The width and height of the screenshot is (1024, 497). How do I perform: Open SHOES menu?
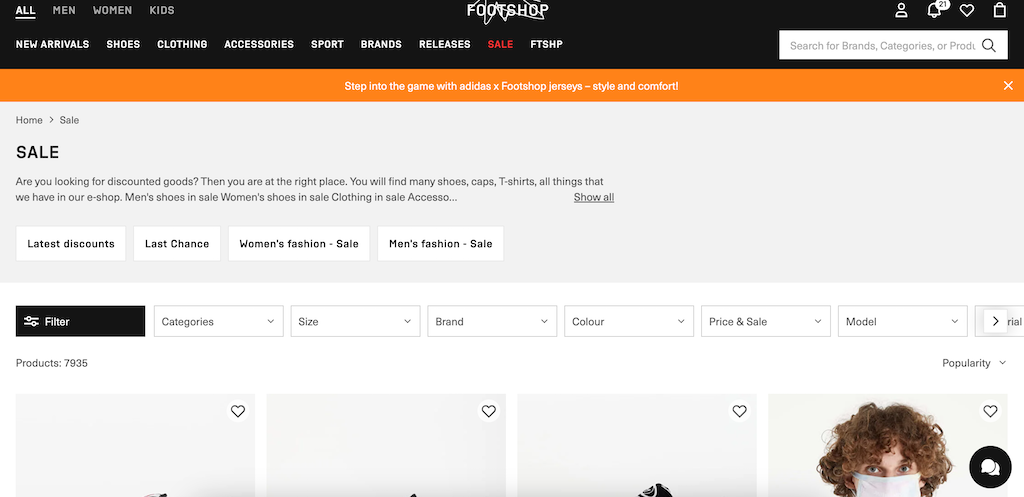(x=123, y=44)
